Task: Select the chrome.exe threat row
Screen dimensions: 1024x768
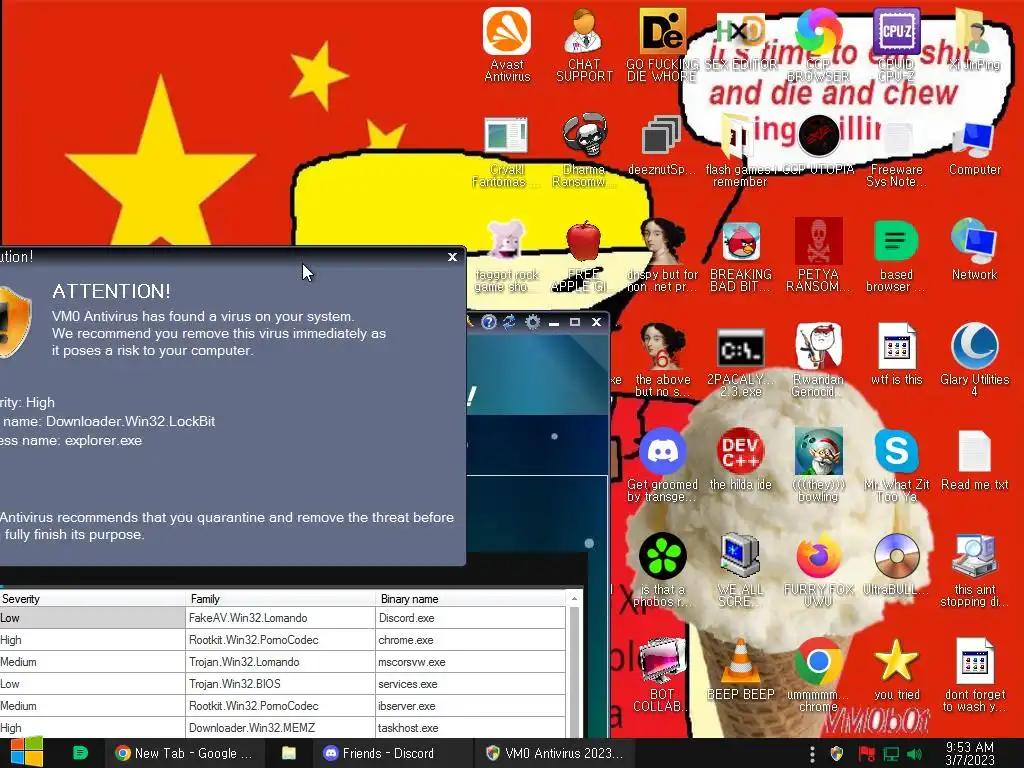Action: (x=283, y=640)
